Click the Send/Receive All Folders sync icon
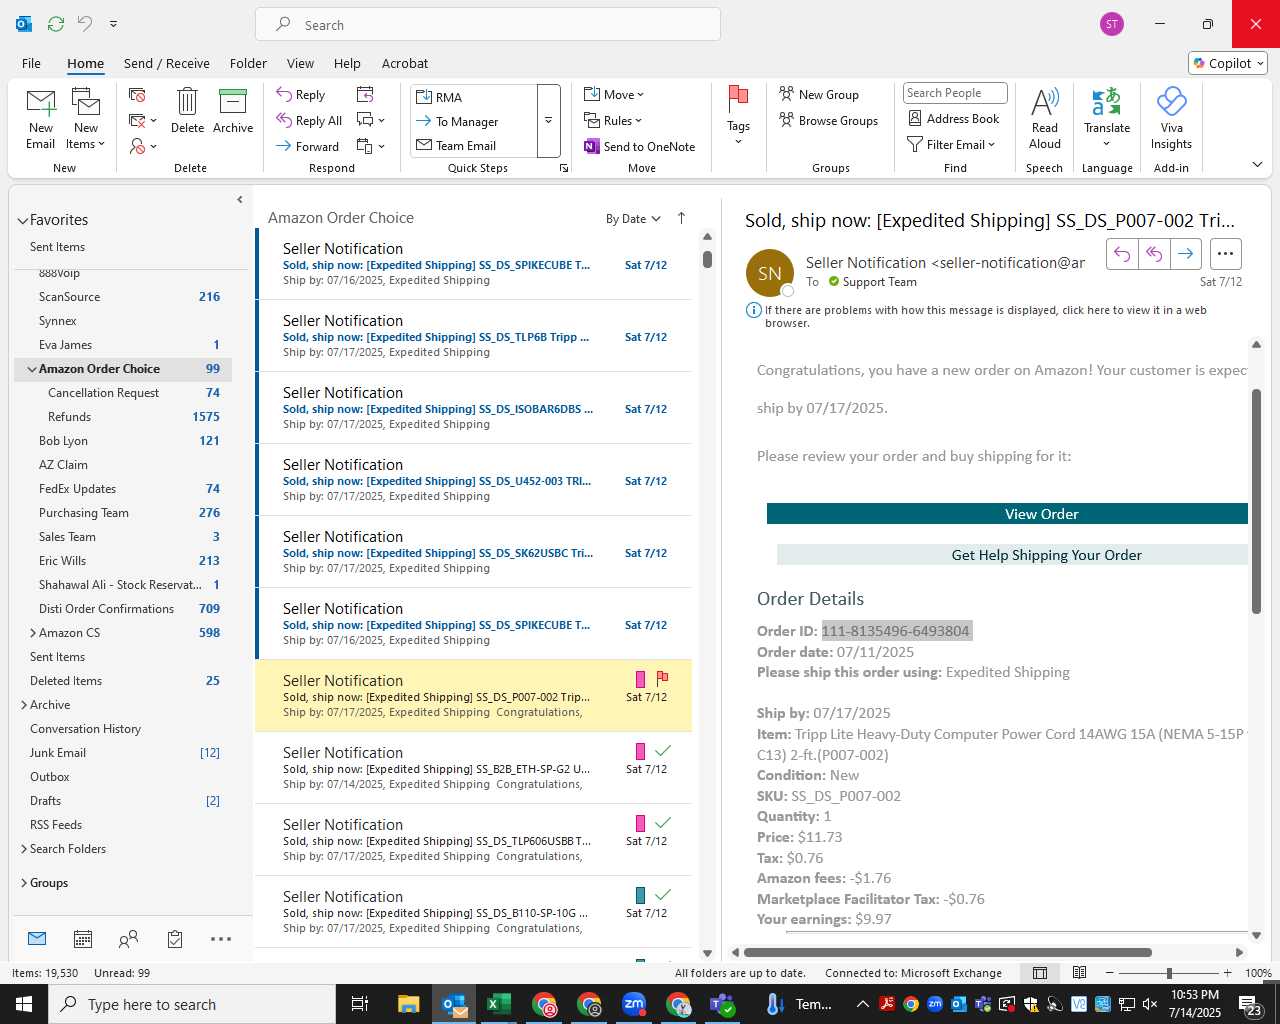Screen dimensions: 1280x1024 point(56,24)
